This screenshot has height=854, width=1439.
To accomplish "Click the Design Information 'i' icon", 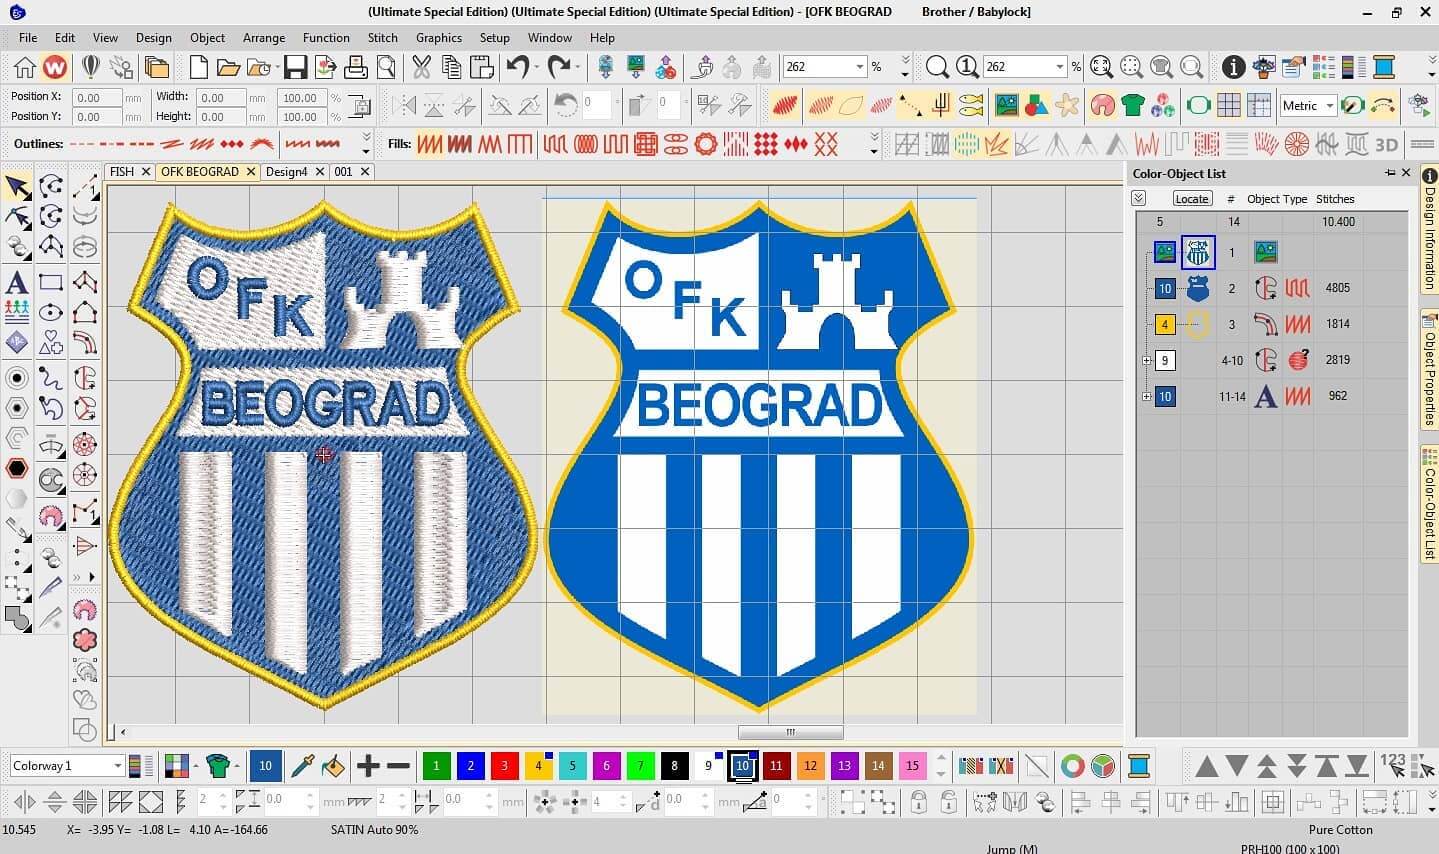I will tap(1233, 67).
